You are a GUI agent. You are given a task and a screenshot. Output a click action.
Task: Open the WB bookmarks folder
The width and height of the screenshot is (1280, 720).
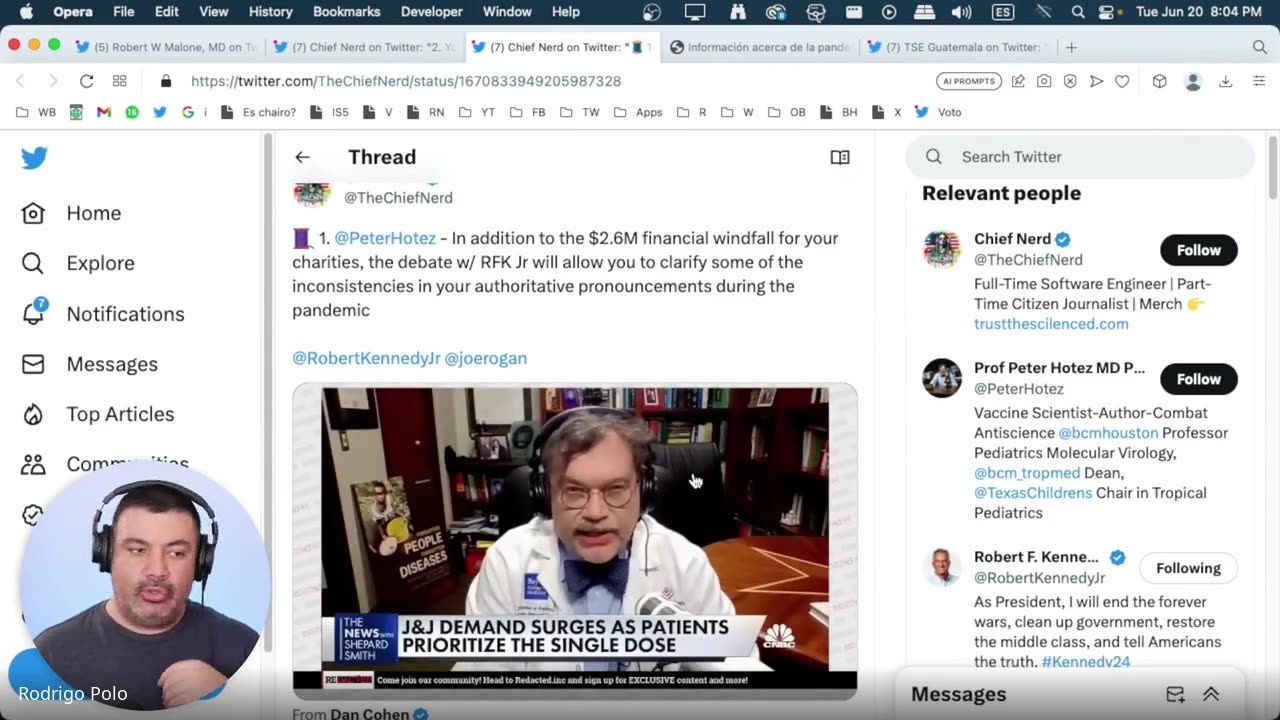pos(36,112)
